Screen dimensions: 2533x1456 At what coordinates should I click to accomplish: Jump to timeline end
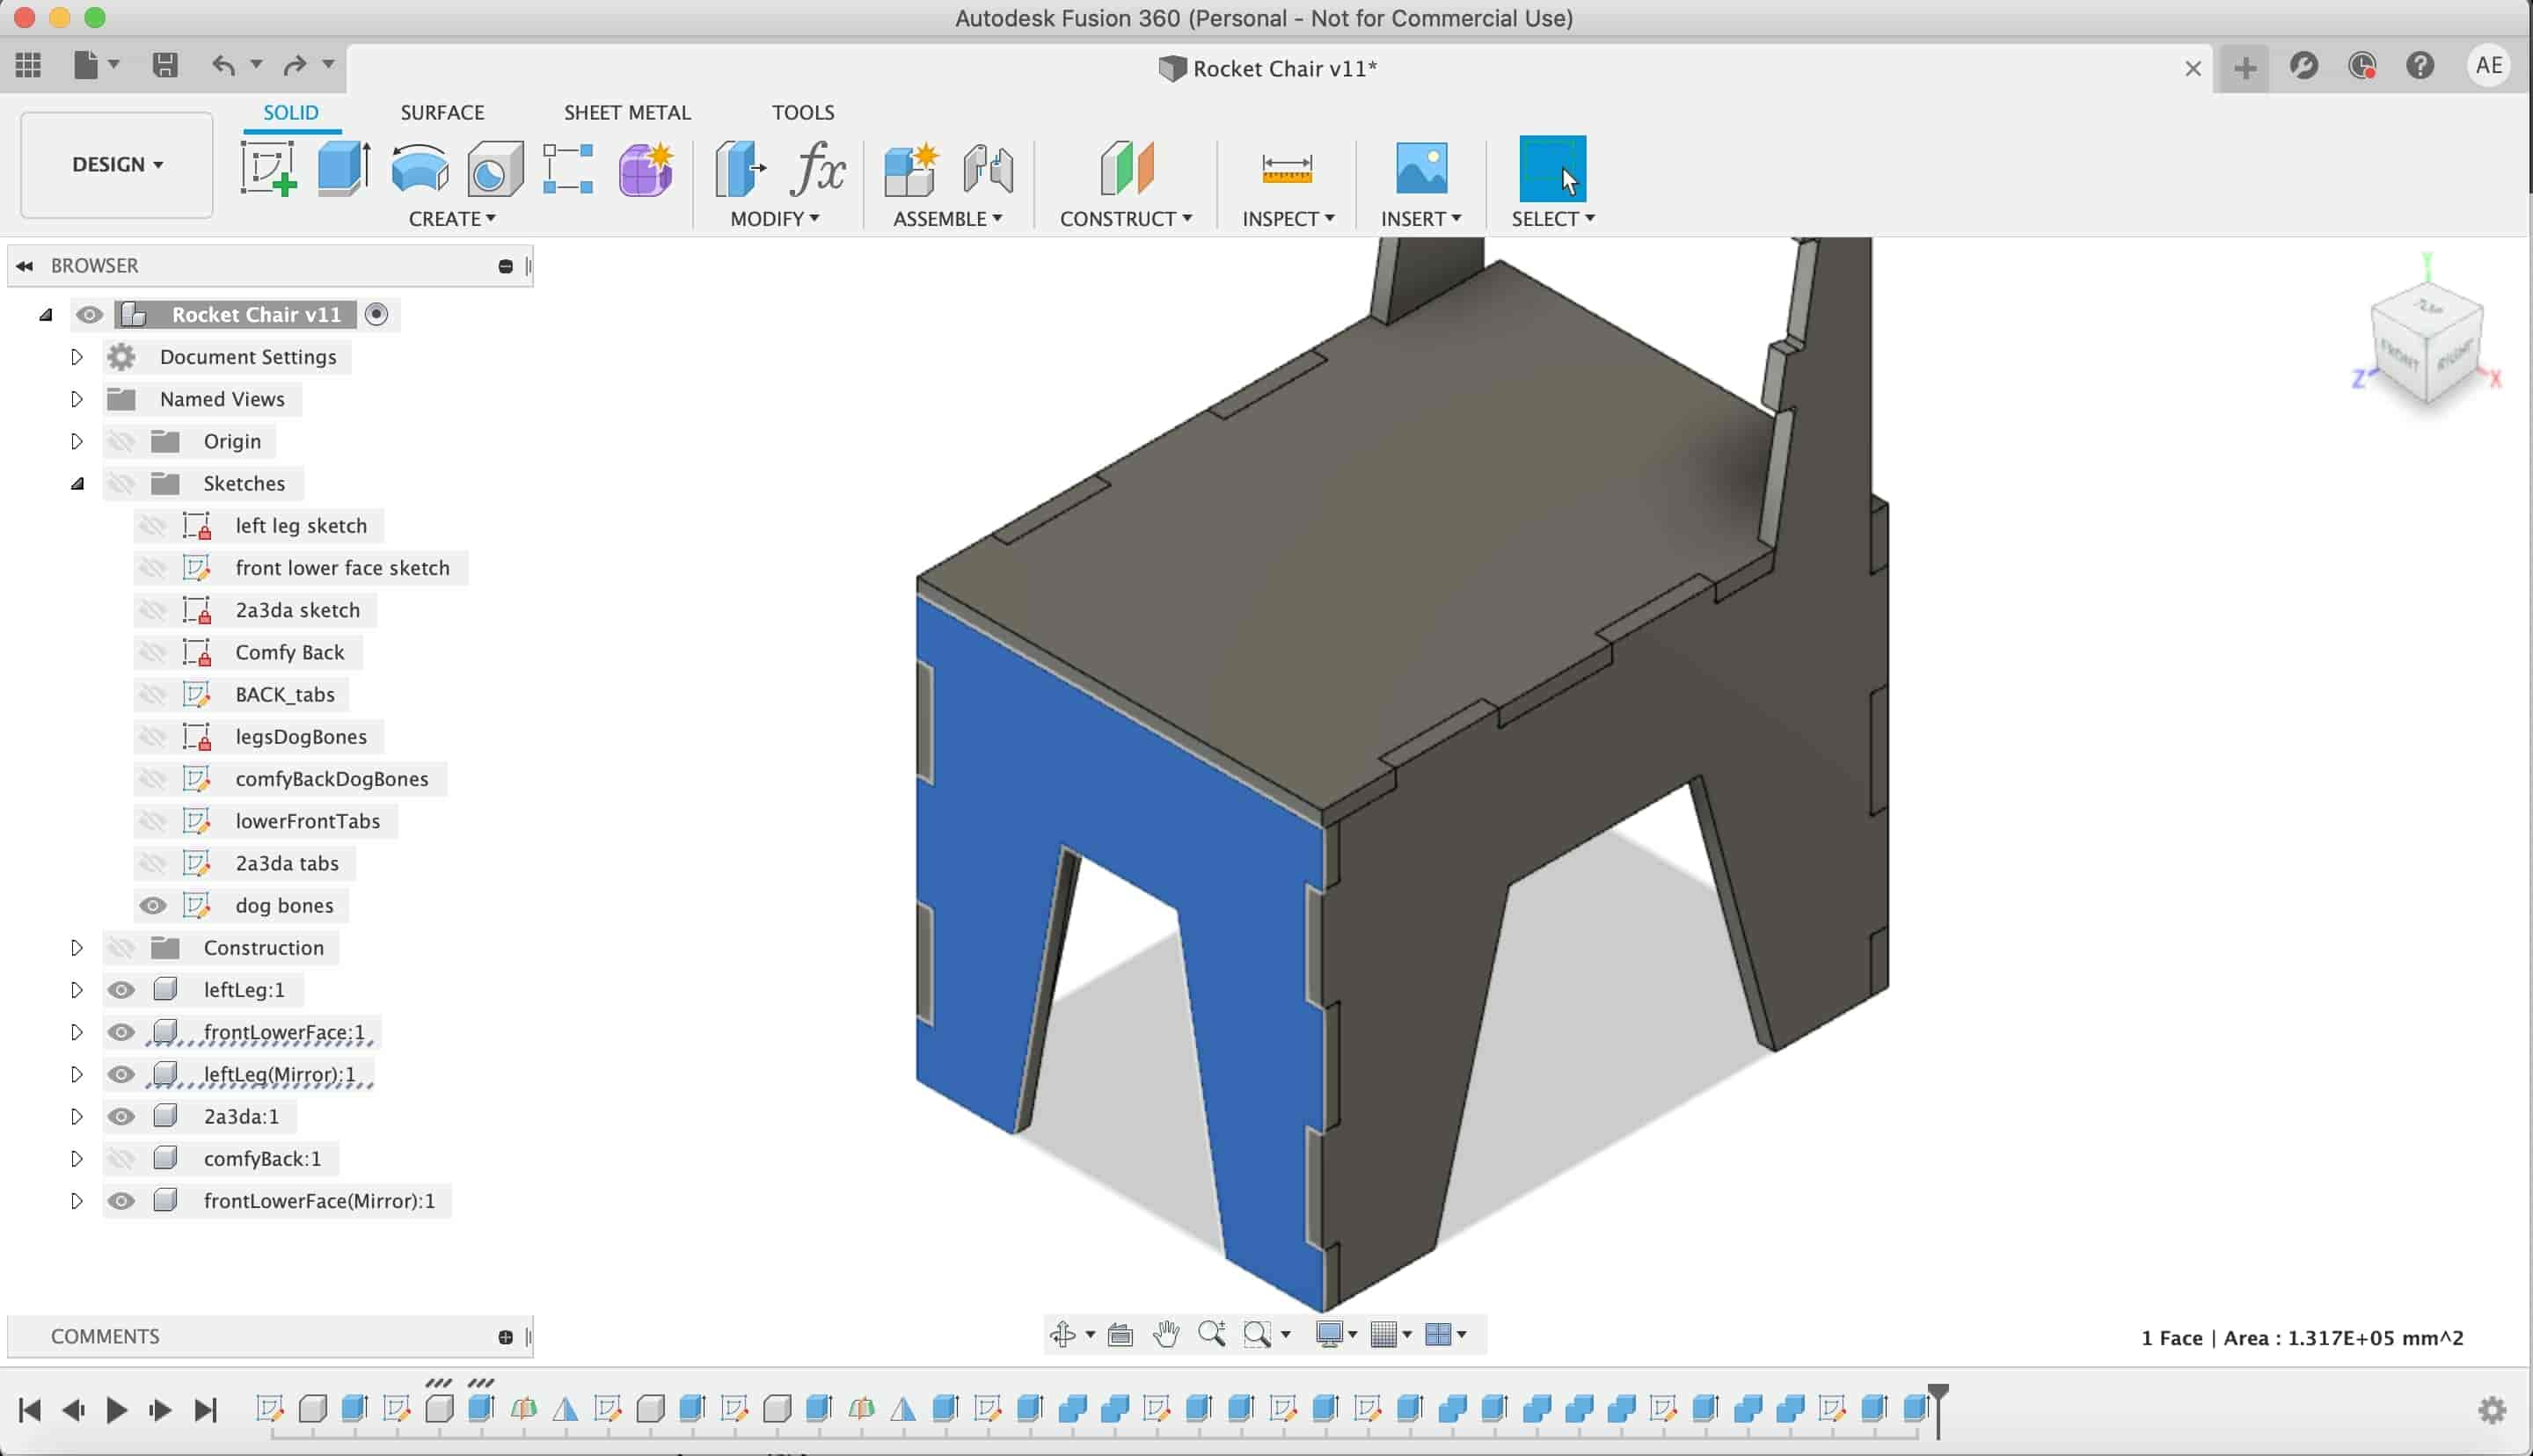206,1410
